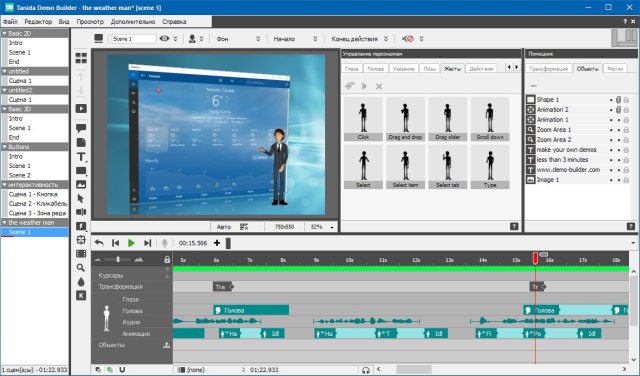
Task: Click the muted sound icon in toolbar
Action: pos(407,39)
